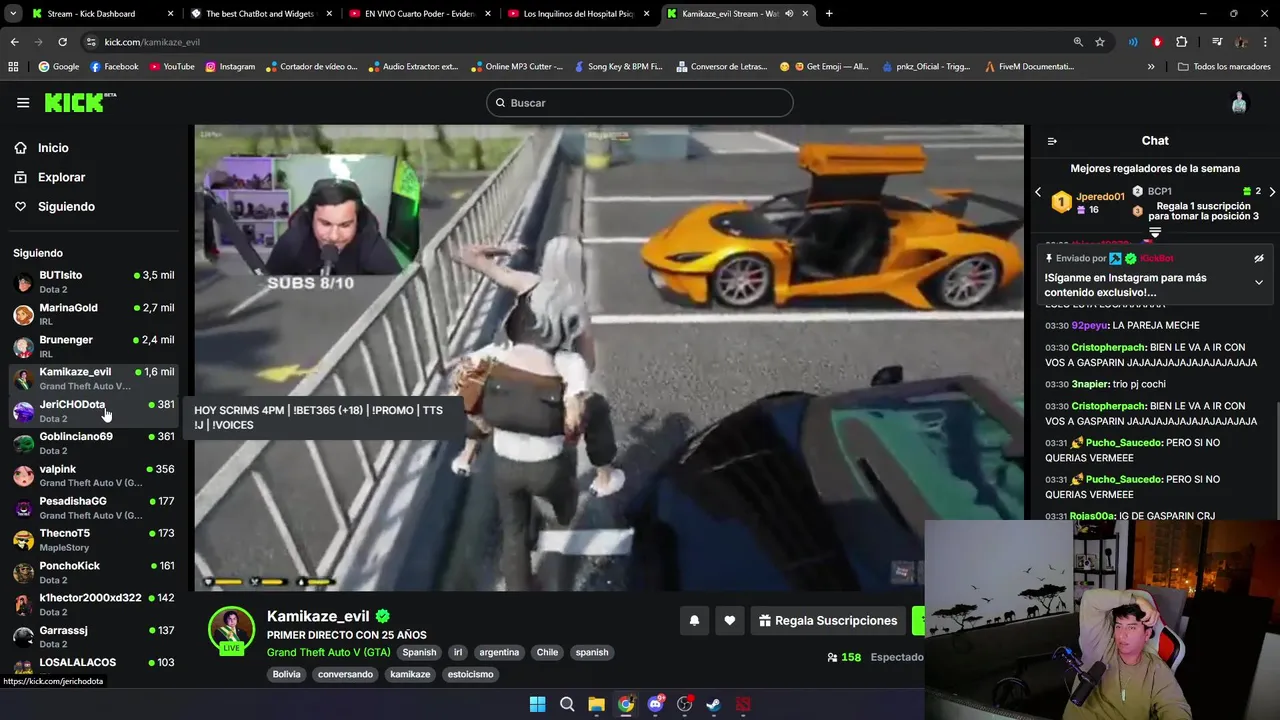This screenshot has width=1280, height=720.
Task: Mute the Kamikaze_evil Stream tab audio
Action: [789, 14]
